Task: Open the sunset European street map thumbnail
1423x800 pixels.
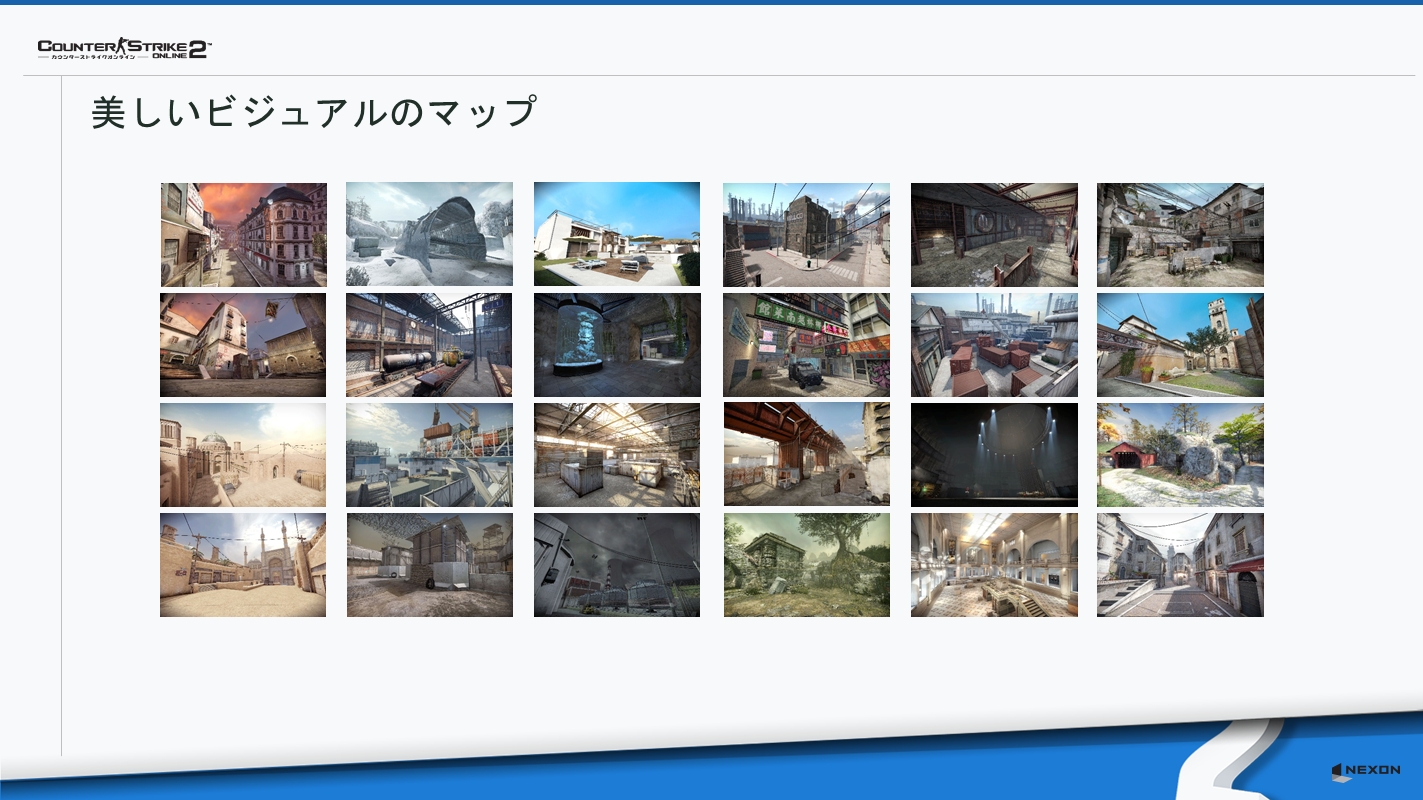Action: coord(243,235)
